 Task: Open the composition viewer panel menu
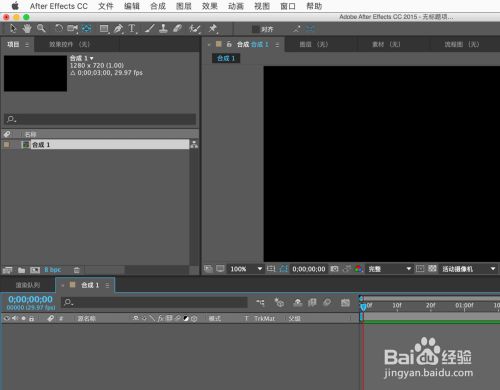click(277, 45)
